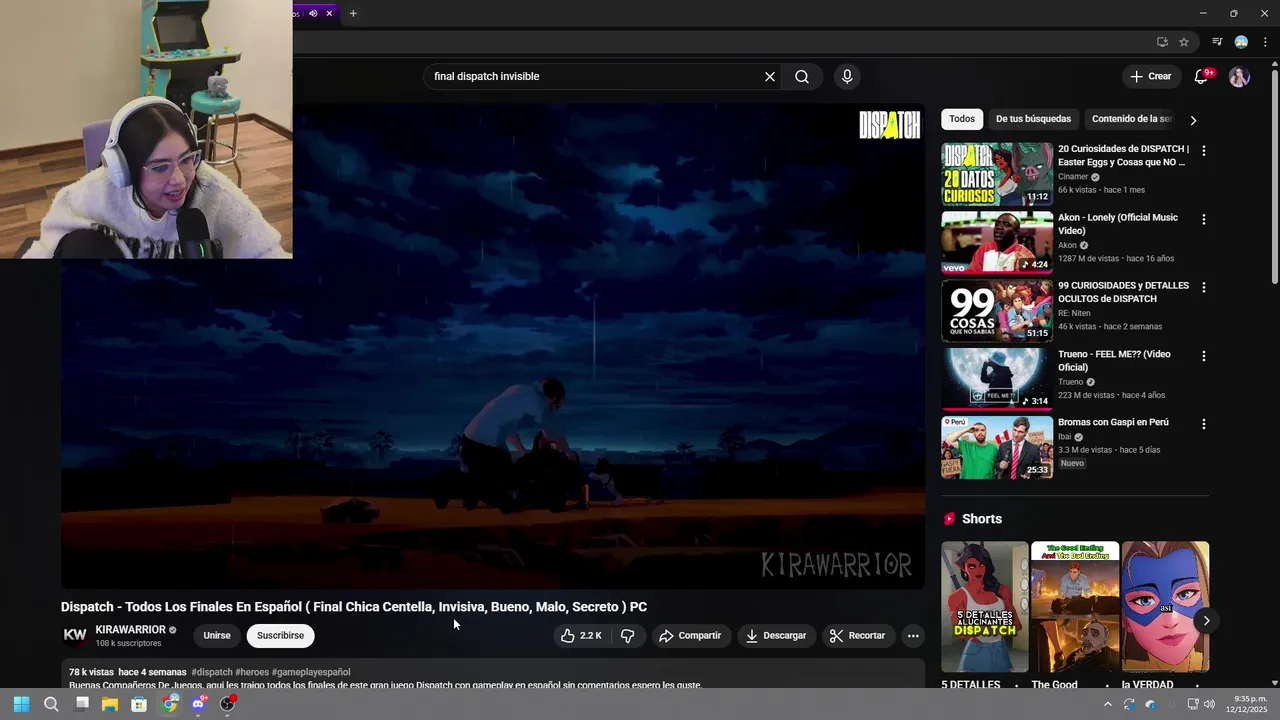Open the Good Ending and Bad Ending short
1280x720 pixels.
[1075, 607]
